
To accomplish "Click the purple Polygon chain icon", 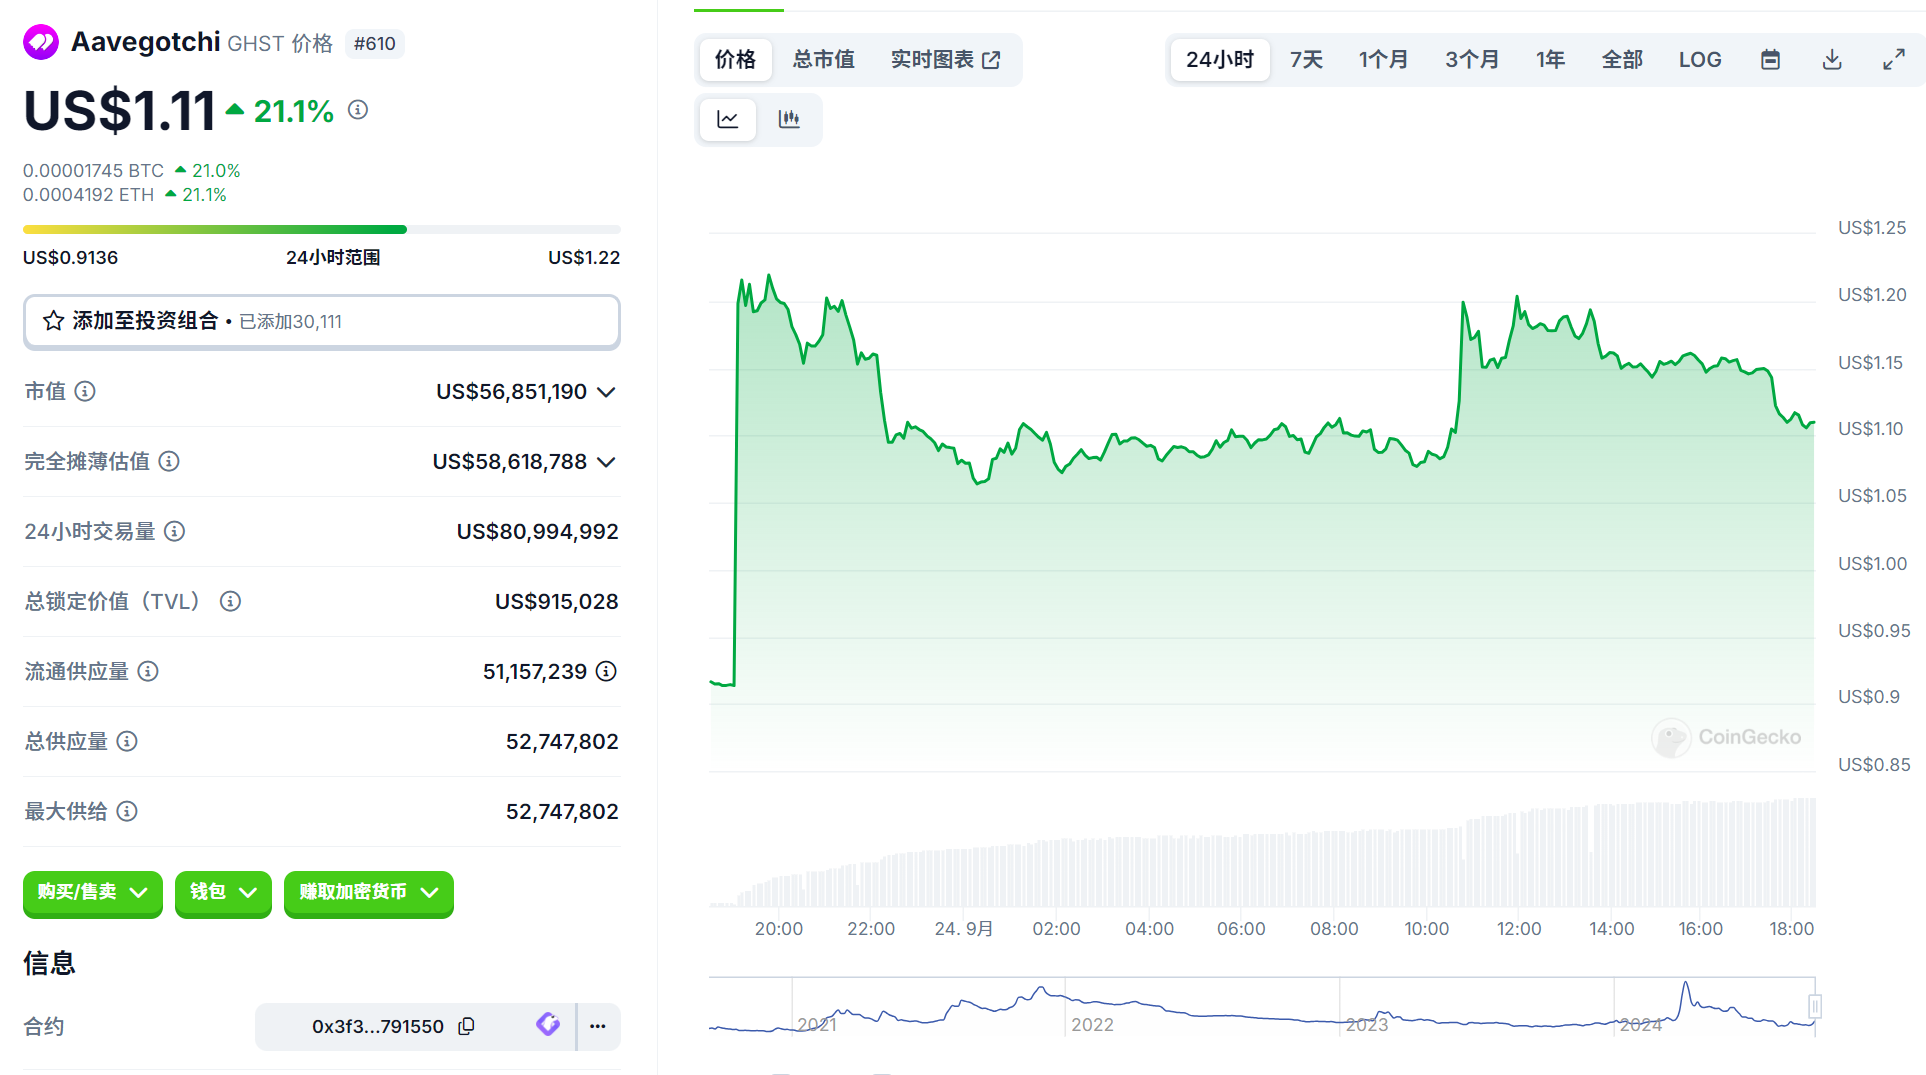I will tap(547, 1024).
